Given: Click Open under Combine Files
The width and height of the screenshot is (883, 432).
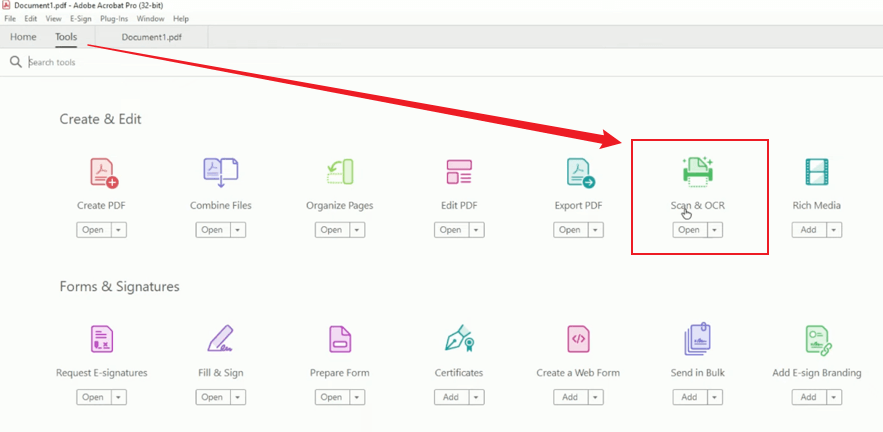Looking at the screenshot, I should pos(213,230).
